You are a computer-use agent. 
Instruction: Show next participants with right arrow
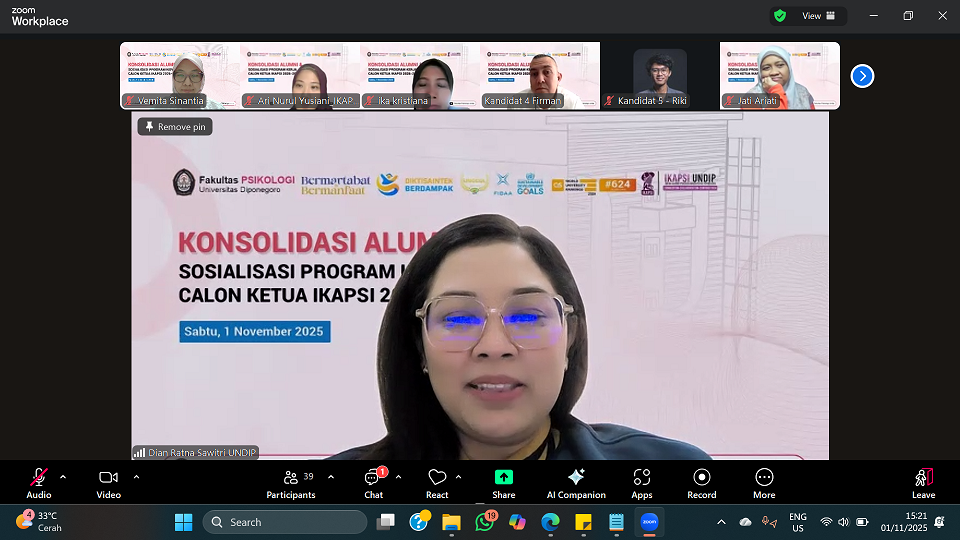(862, 76)
